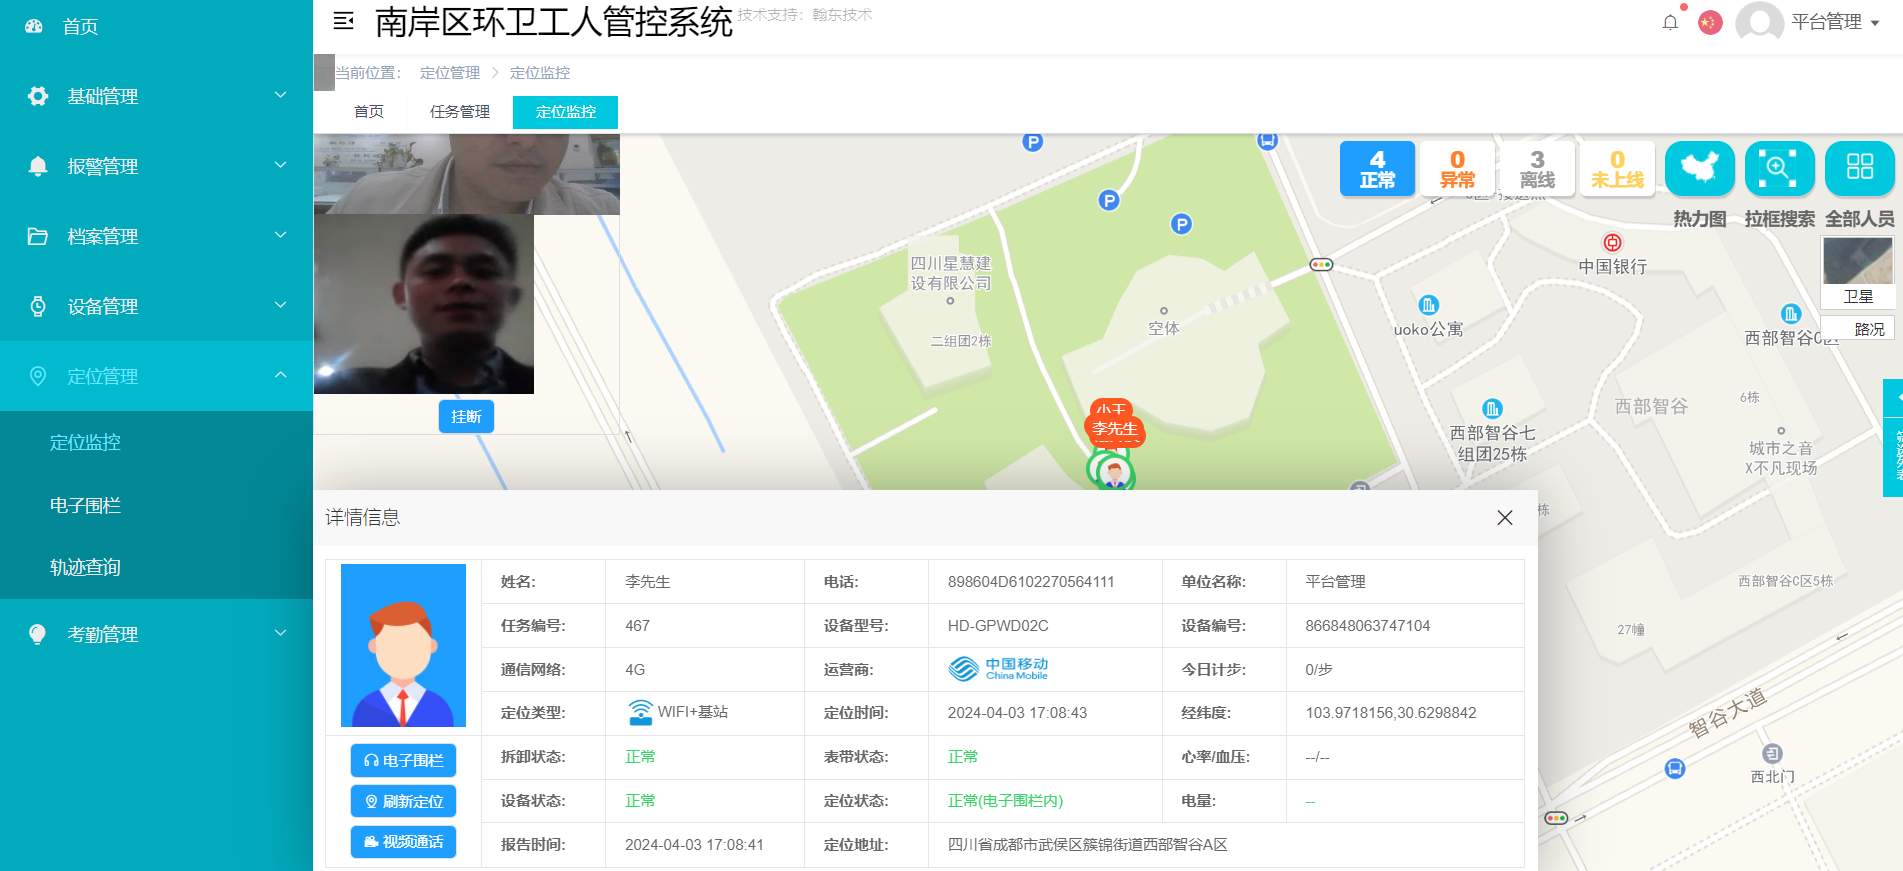Image resolution: width=1903 pixels, height=871 pixels.
Task: Expand the right-edge side panel tab
Action: pyautogui.click(x=1894, y=438)
